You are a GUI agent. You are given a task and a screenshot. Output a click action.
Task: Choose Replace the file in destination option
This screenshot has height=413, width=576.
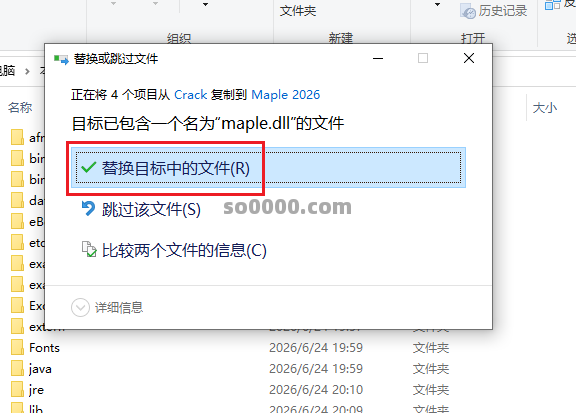tap(269, 168)
